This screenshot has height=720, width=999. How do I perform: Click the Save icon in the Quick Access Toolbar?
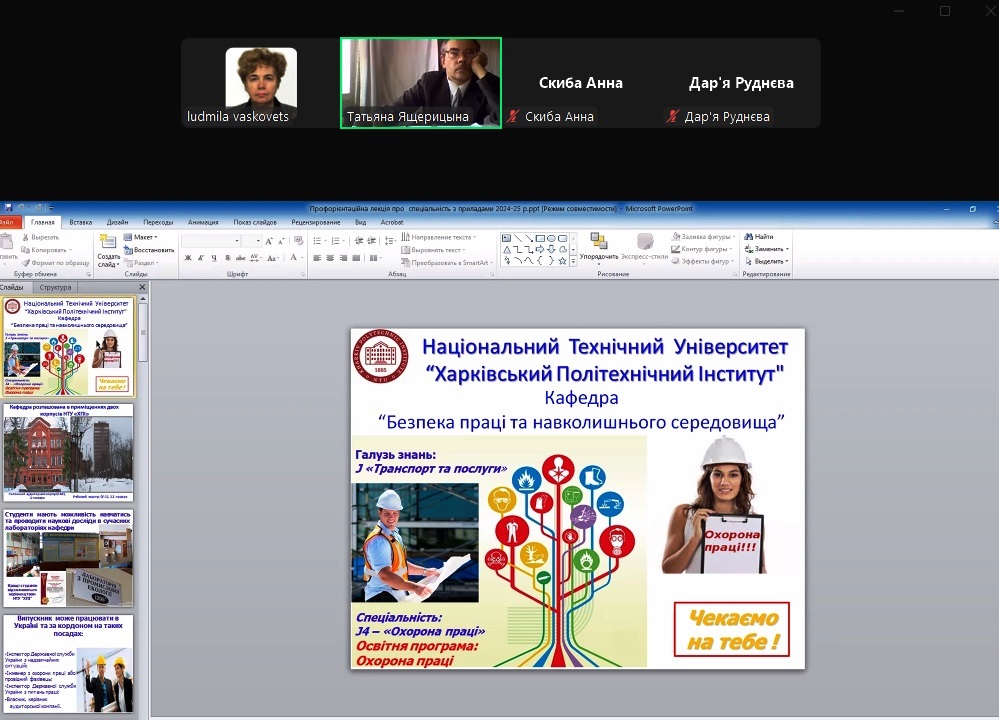[9, 208]
